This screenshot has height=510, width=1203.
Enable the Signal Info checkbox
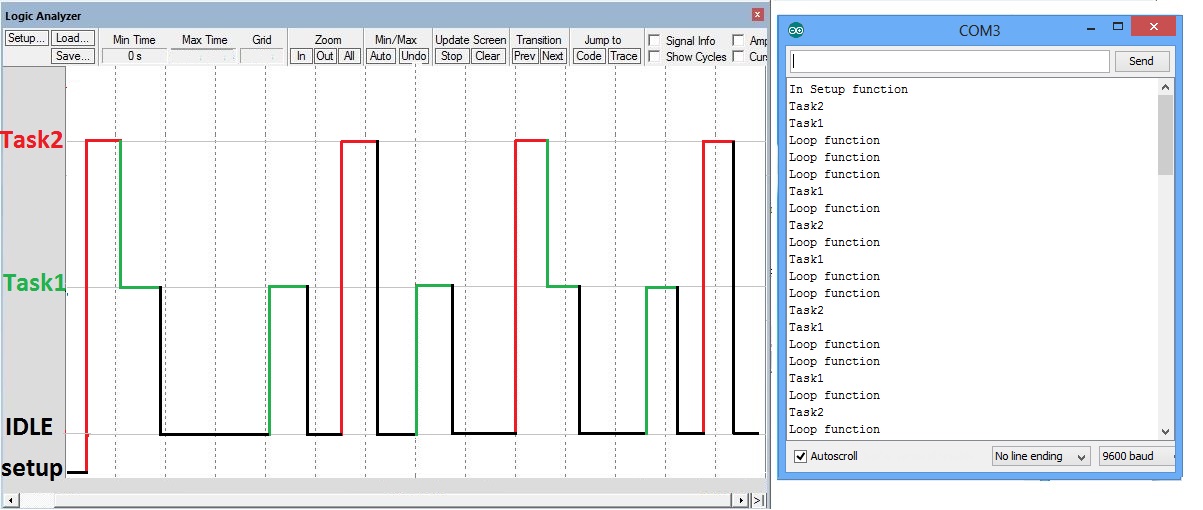(x=654, y=41)
